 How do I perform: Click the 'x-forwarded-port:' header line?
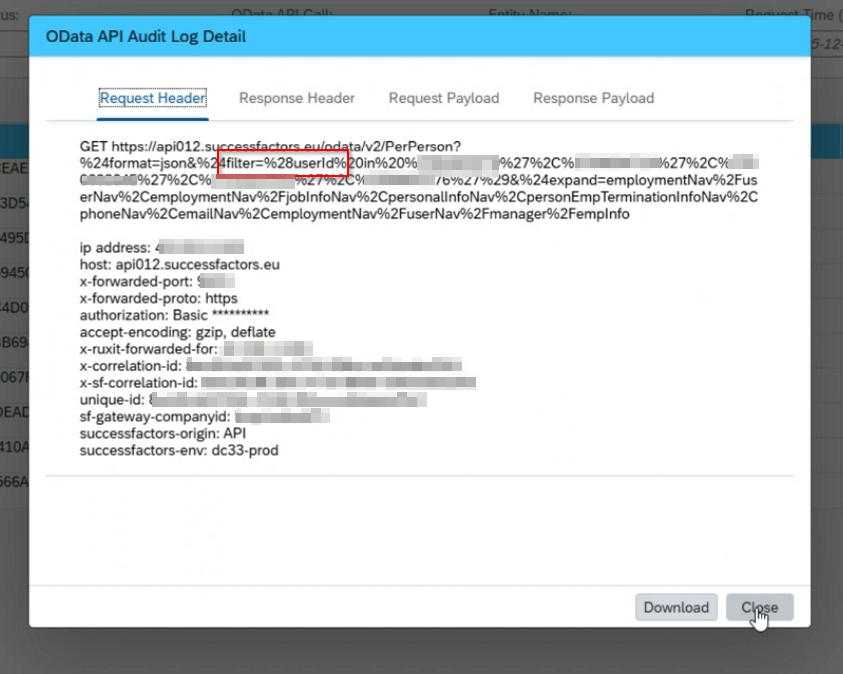157,281
